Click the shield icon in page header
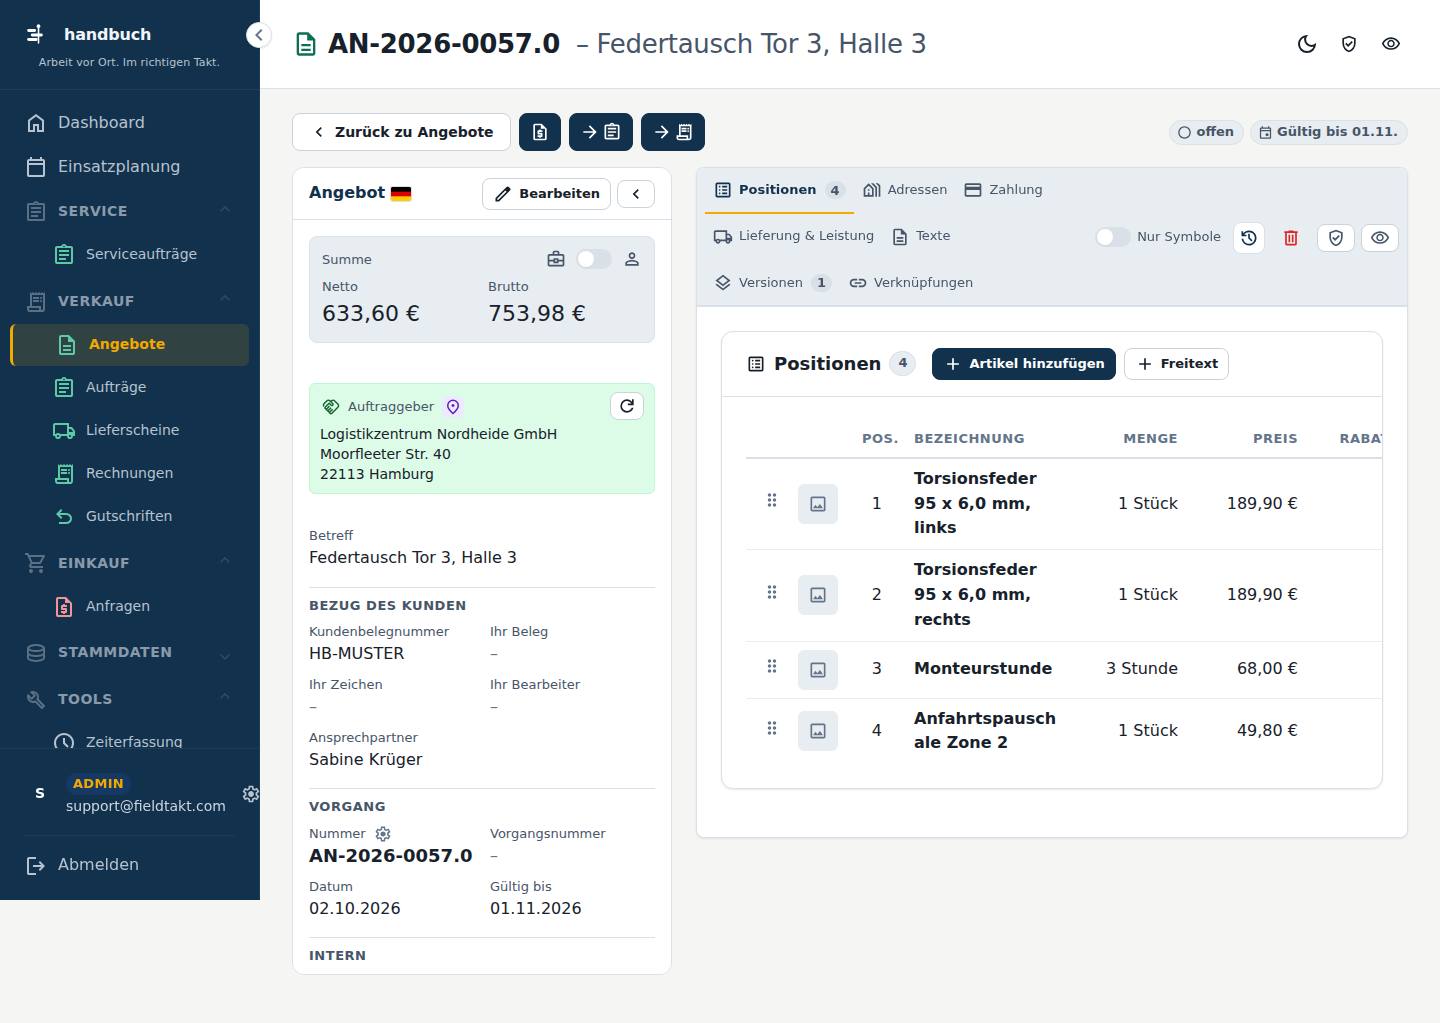The image size is (1440, 1023). [x=1349, y=44]
